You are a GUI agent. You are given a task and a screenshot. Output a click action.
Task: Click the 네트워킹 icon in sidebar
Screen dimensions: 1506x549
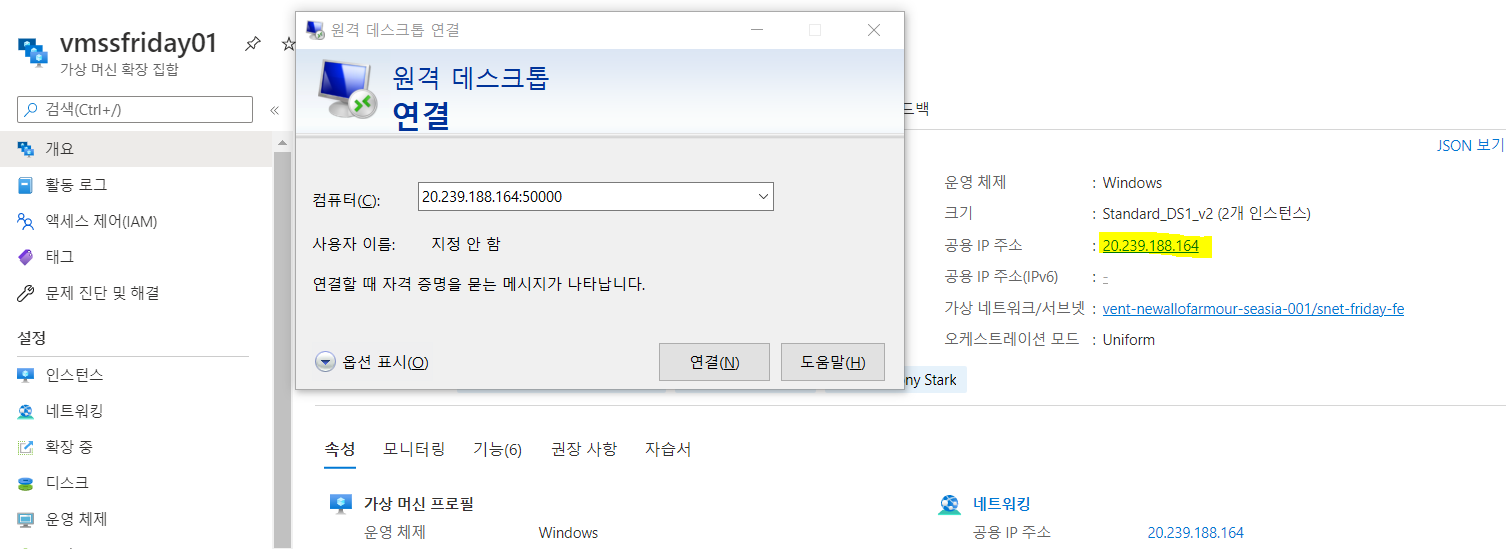click(x=27, y=411)
